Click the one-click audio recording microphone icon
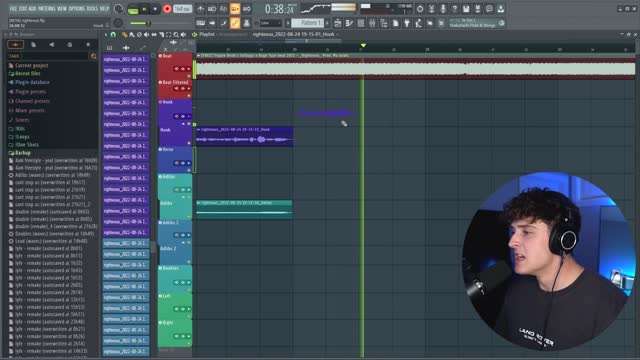 pyautogui.click(x=443, y=9)
